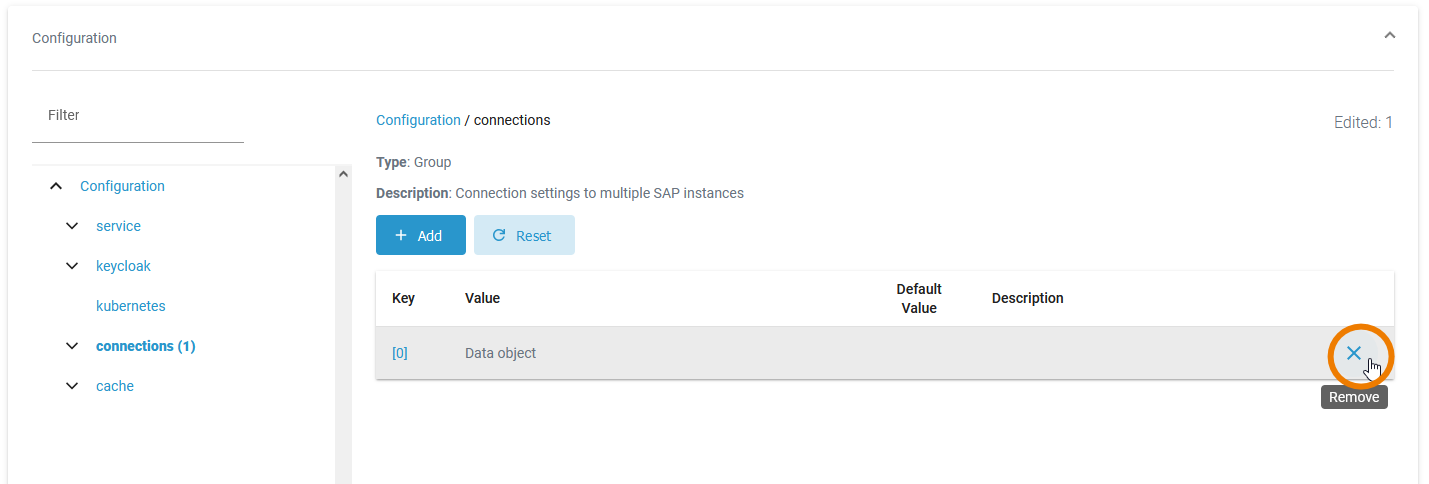The width and height of the screenshot is (1429, 484).
Task: Click the Remove X icon on row [0]
Action: [1353, 353]
